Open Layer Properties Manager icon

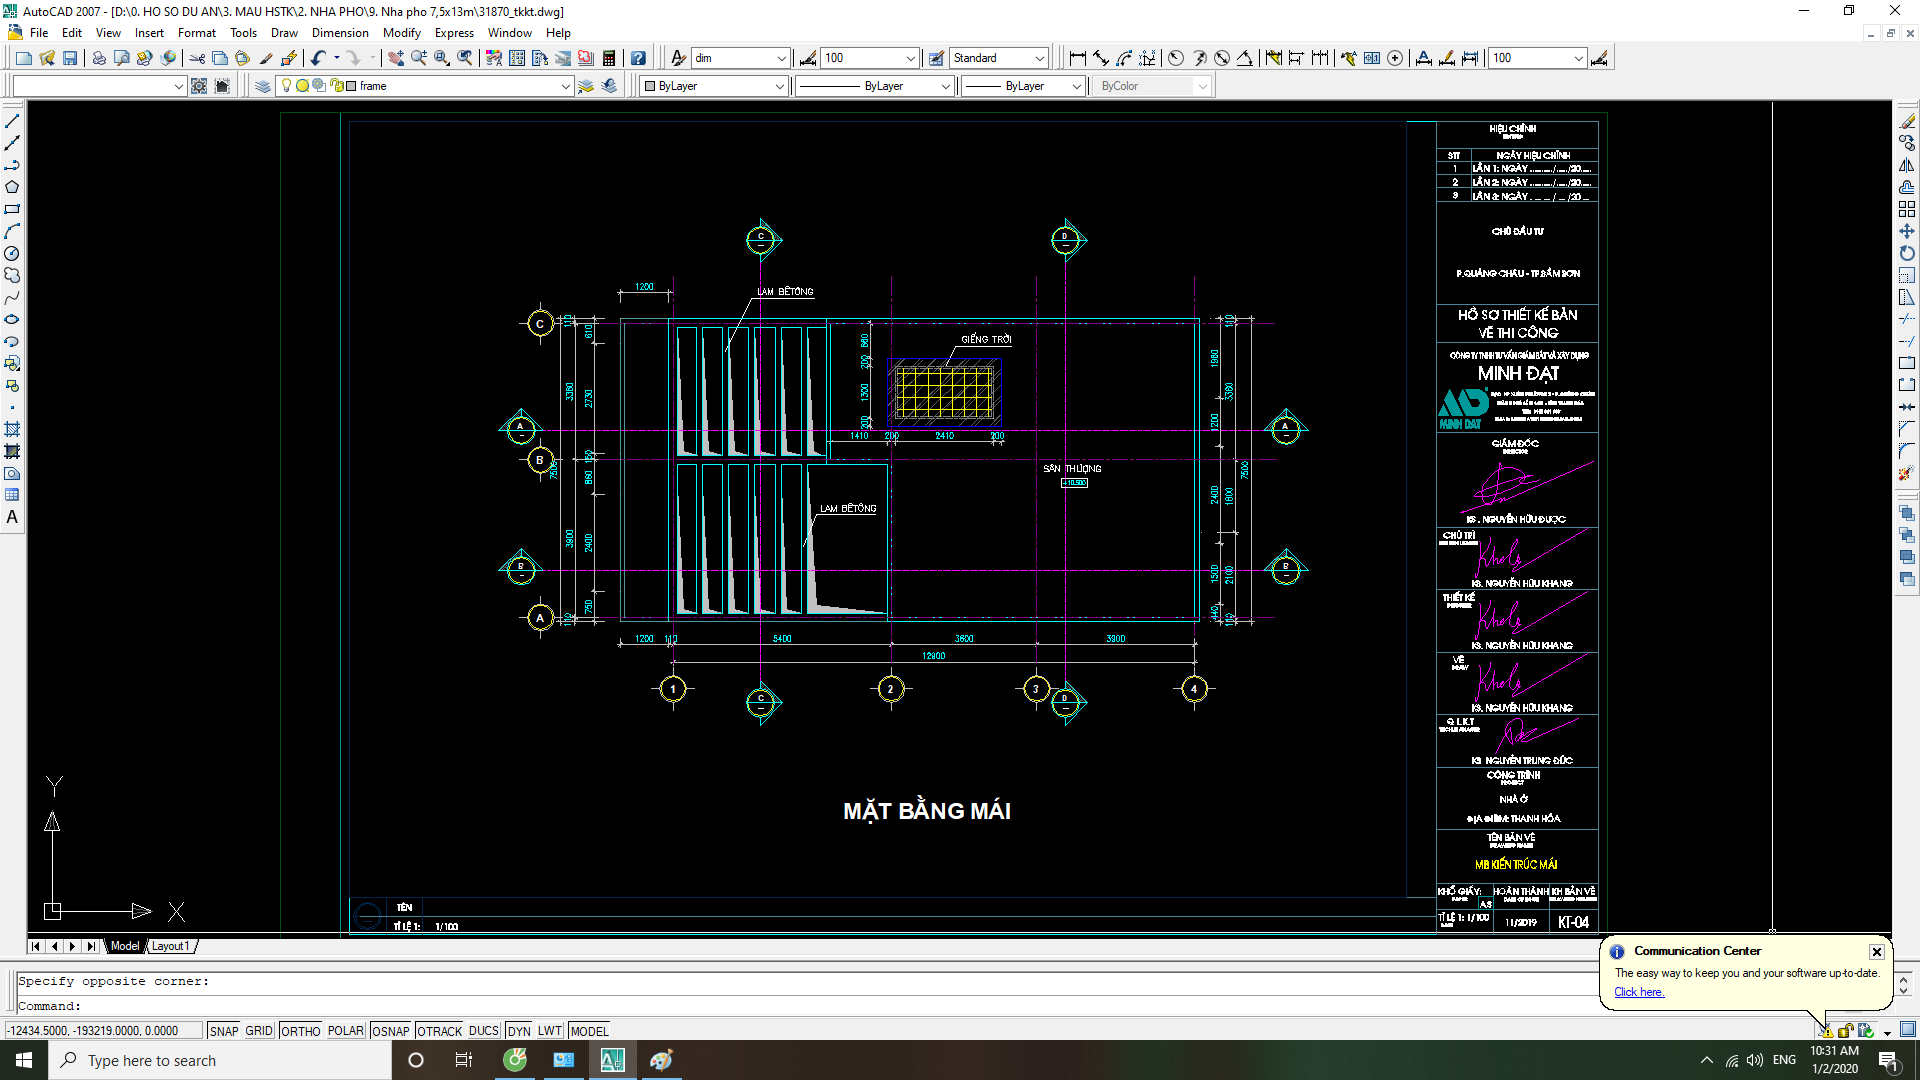pyautogui.click(x=263, y=86)
